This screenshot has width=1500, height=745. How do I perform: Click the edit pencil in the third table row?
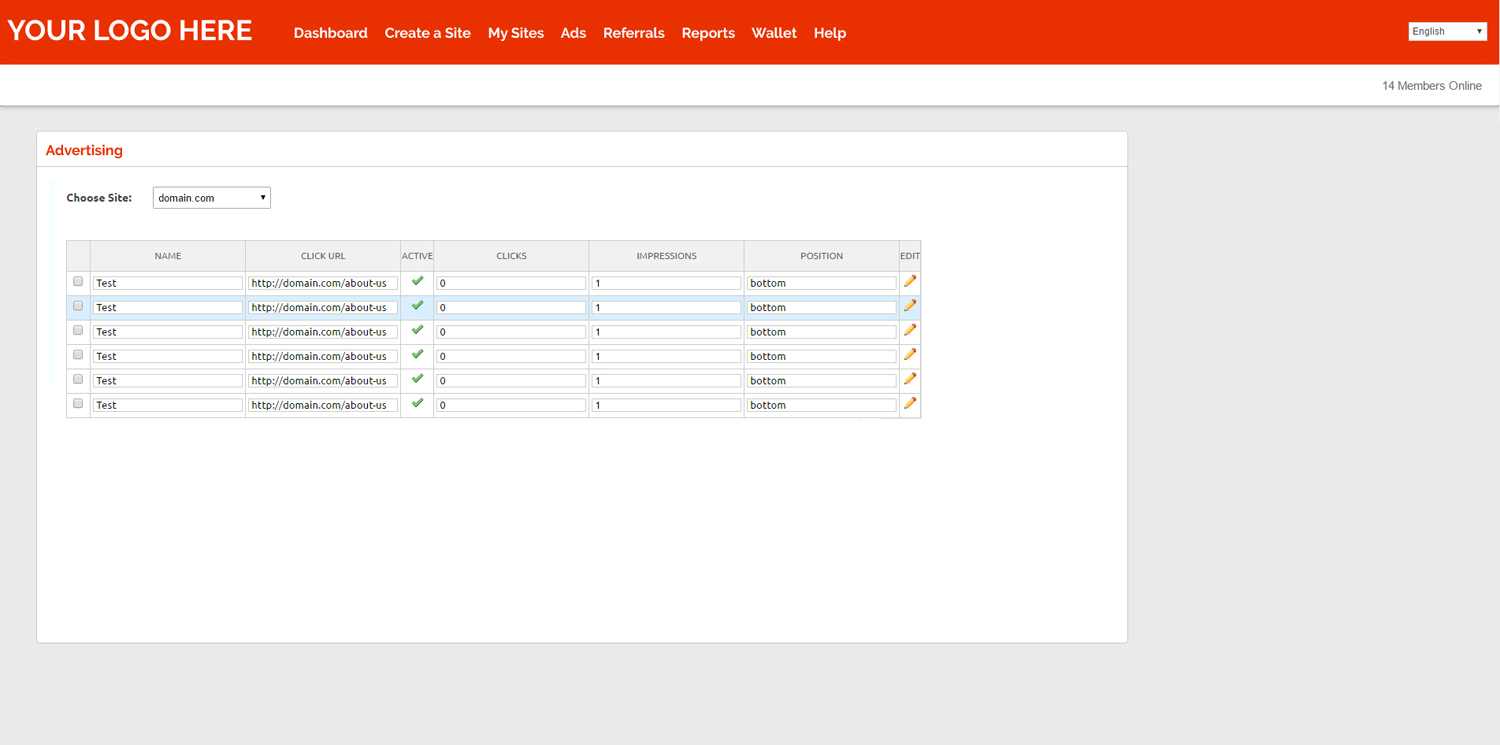910,330
